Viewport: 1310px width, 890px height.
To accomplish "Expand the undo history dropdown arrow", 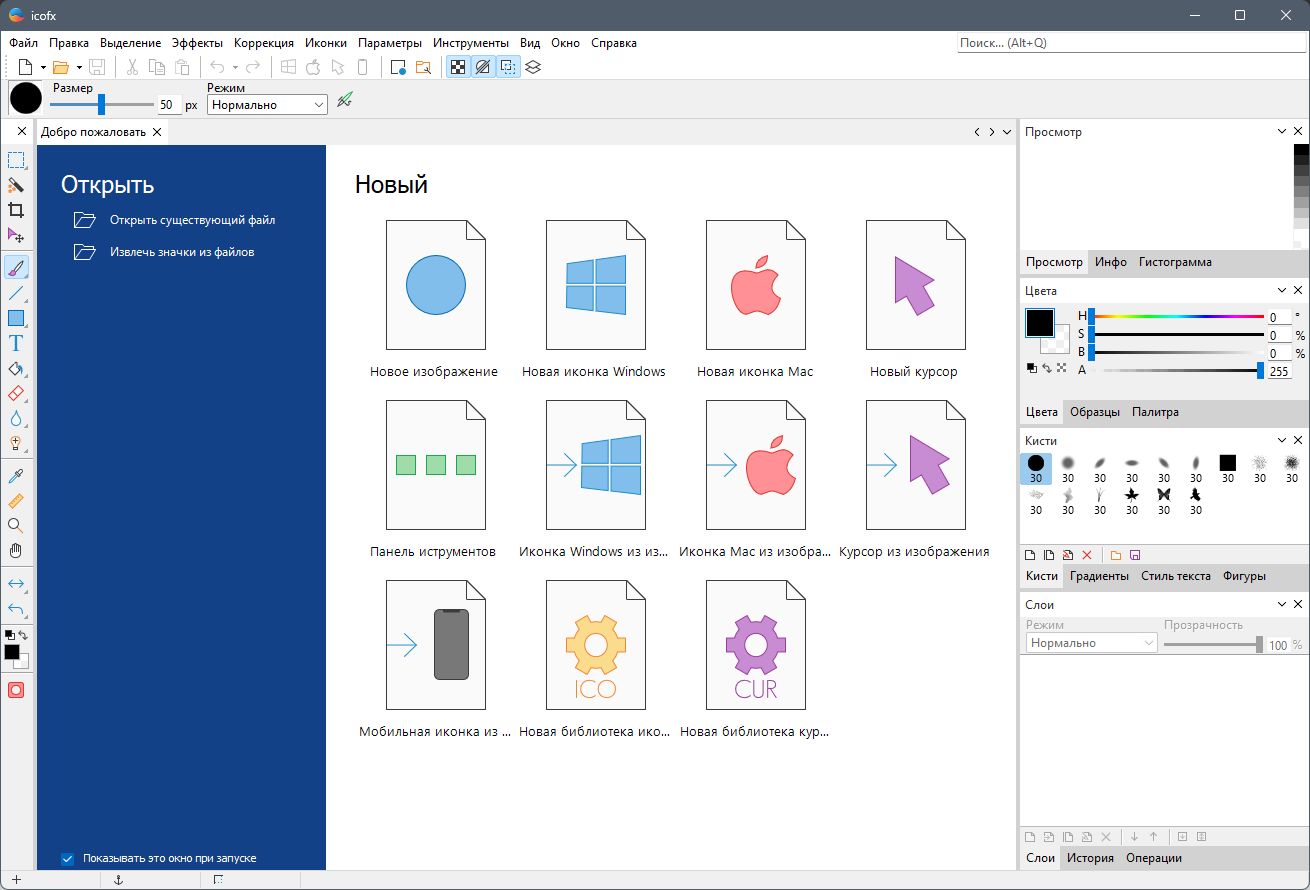I will 235,67.
